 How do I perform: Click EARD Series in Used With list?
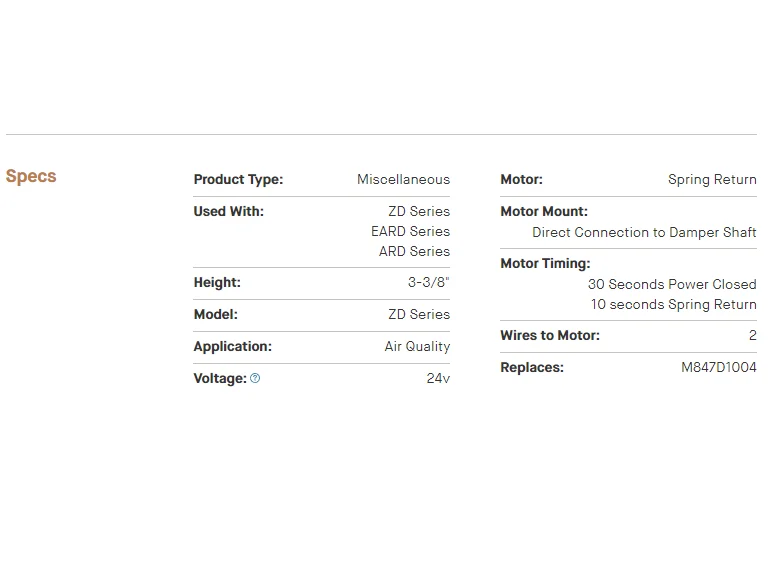pyautogui.click(x=410, y=232)
